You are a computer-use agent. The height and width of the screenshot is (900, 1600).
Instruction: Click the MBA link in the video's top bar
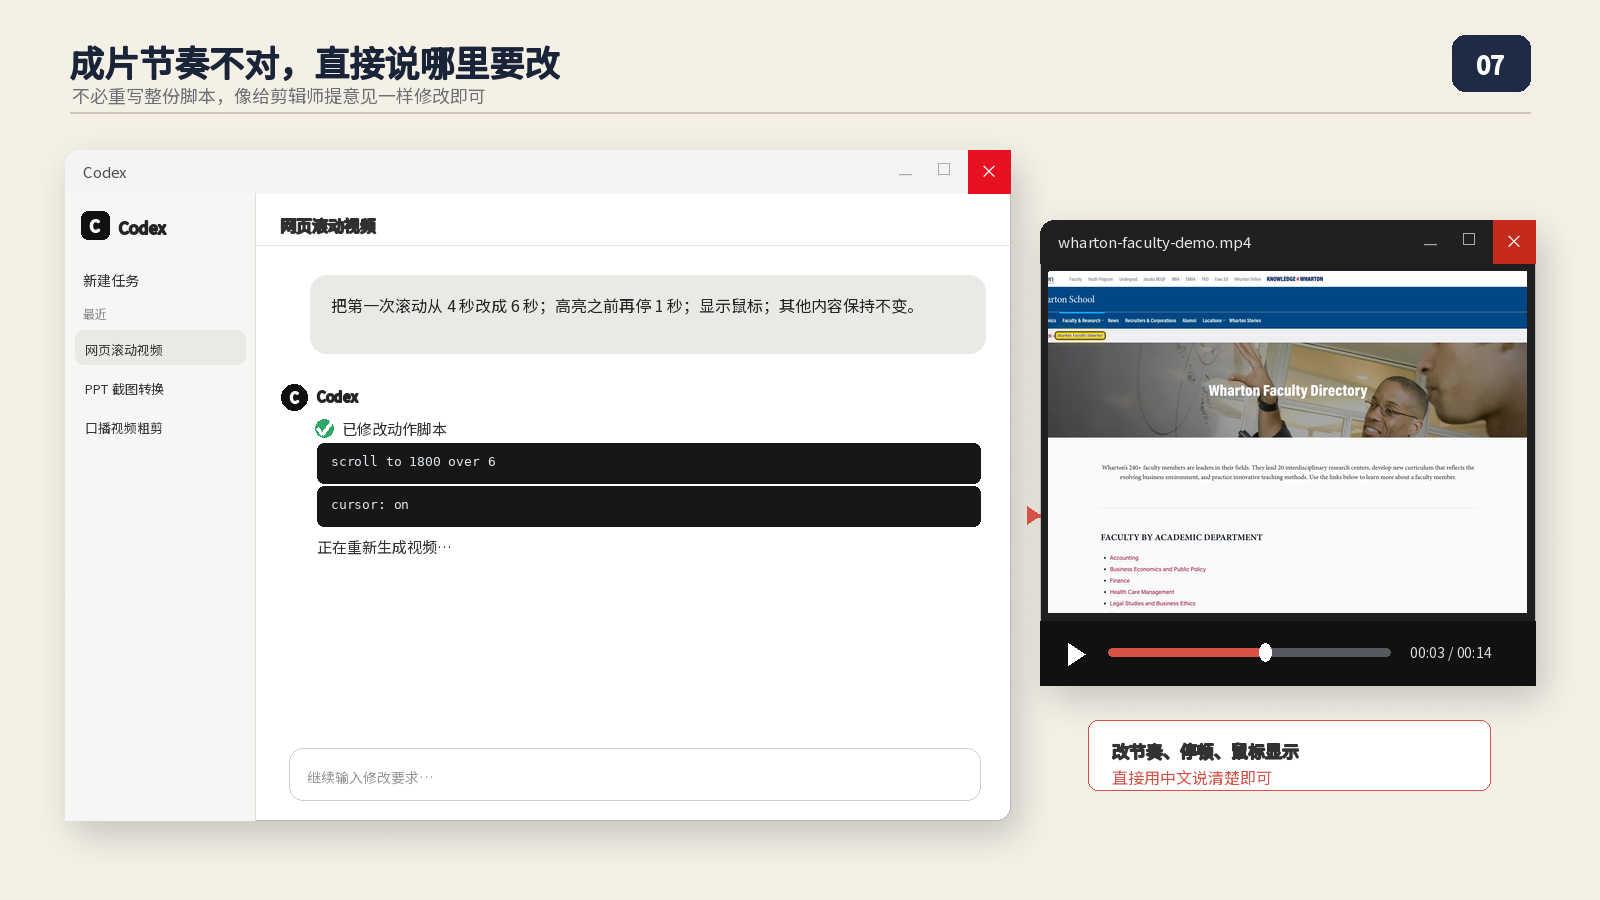coord(1176,279)
